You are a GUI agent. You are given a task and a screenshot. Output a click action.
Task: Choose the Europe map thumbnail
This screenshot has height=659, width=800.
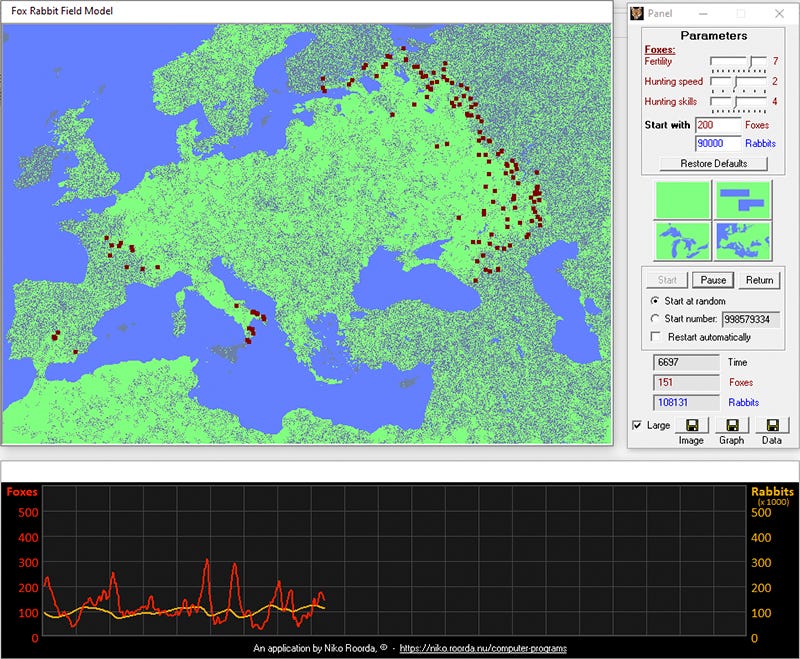744,241
